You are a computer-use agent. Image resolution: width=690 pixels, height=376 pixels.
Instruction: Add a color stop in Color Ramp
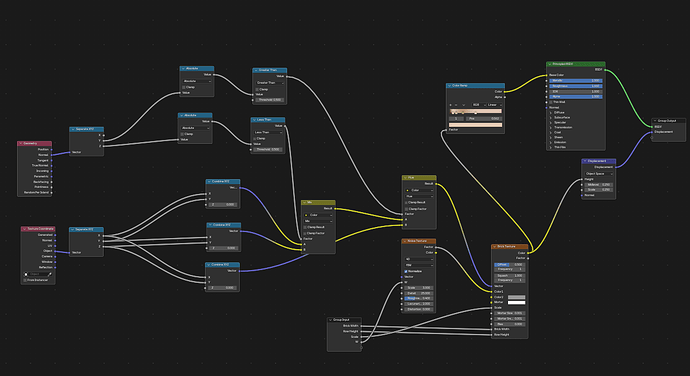(x=451, y=105)
